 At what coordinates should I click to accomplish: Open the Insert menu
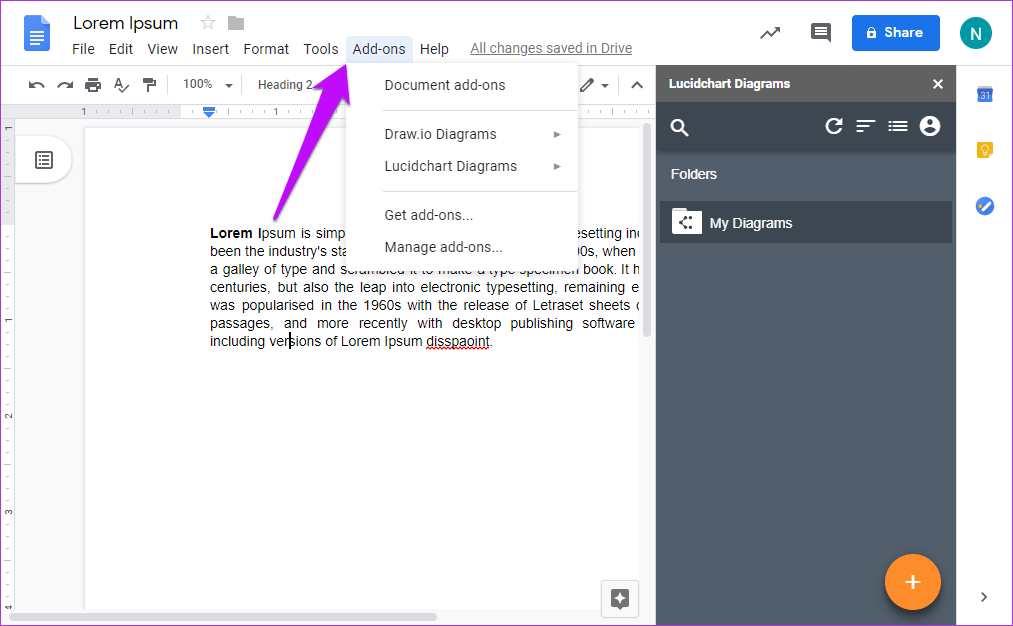click(211, 49)
